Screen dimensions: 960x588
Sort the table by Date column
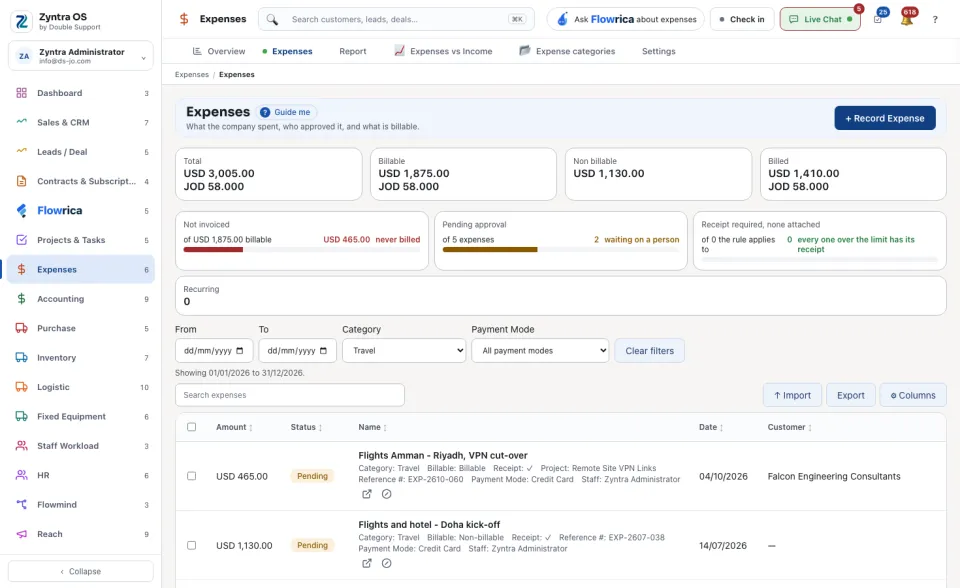tap(711, 427)
